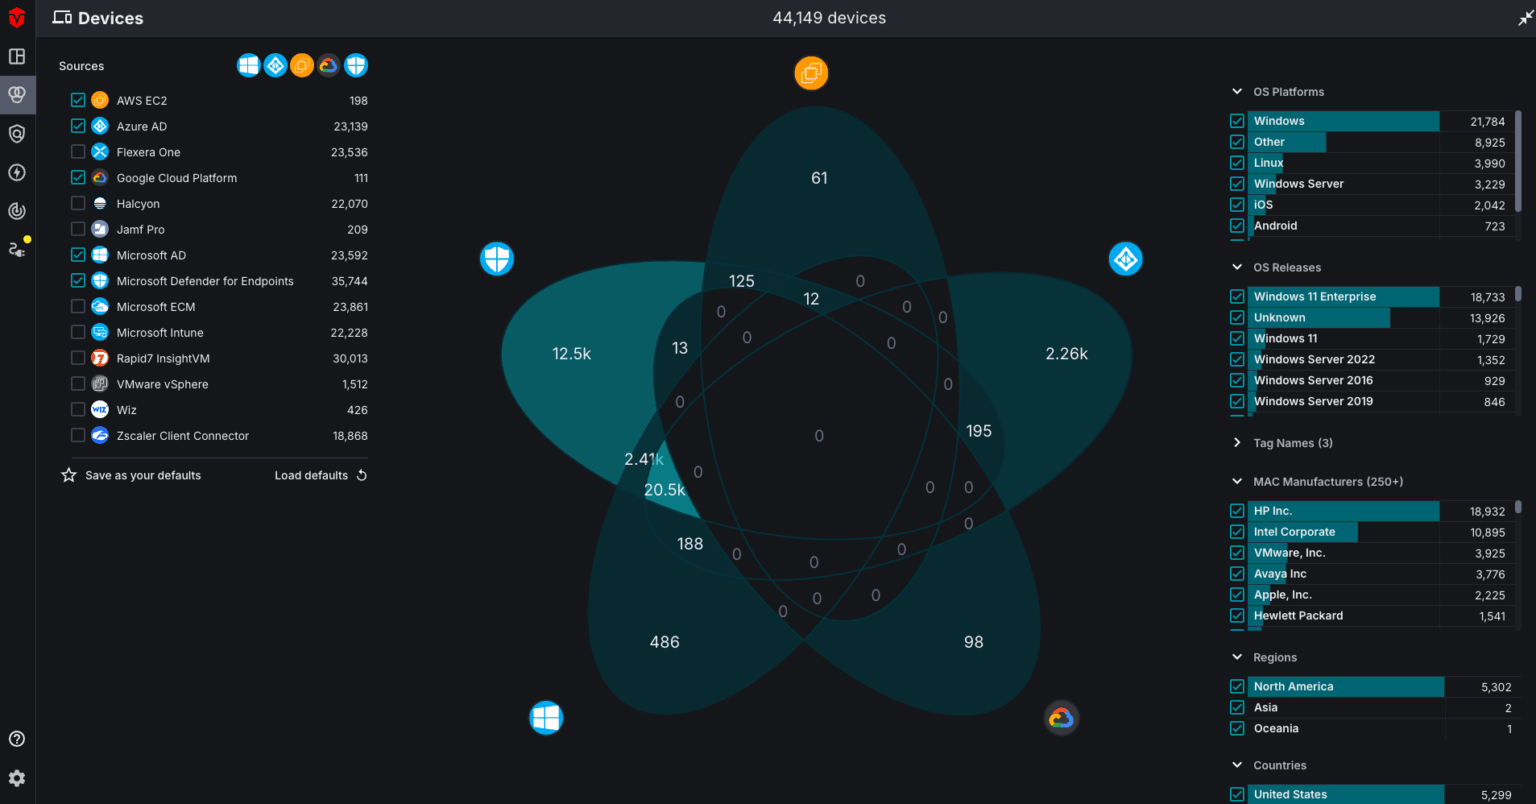
Task: Collapse the fullscreen view using the top-right arrows icon
Action: [1525, 18]
